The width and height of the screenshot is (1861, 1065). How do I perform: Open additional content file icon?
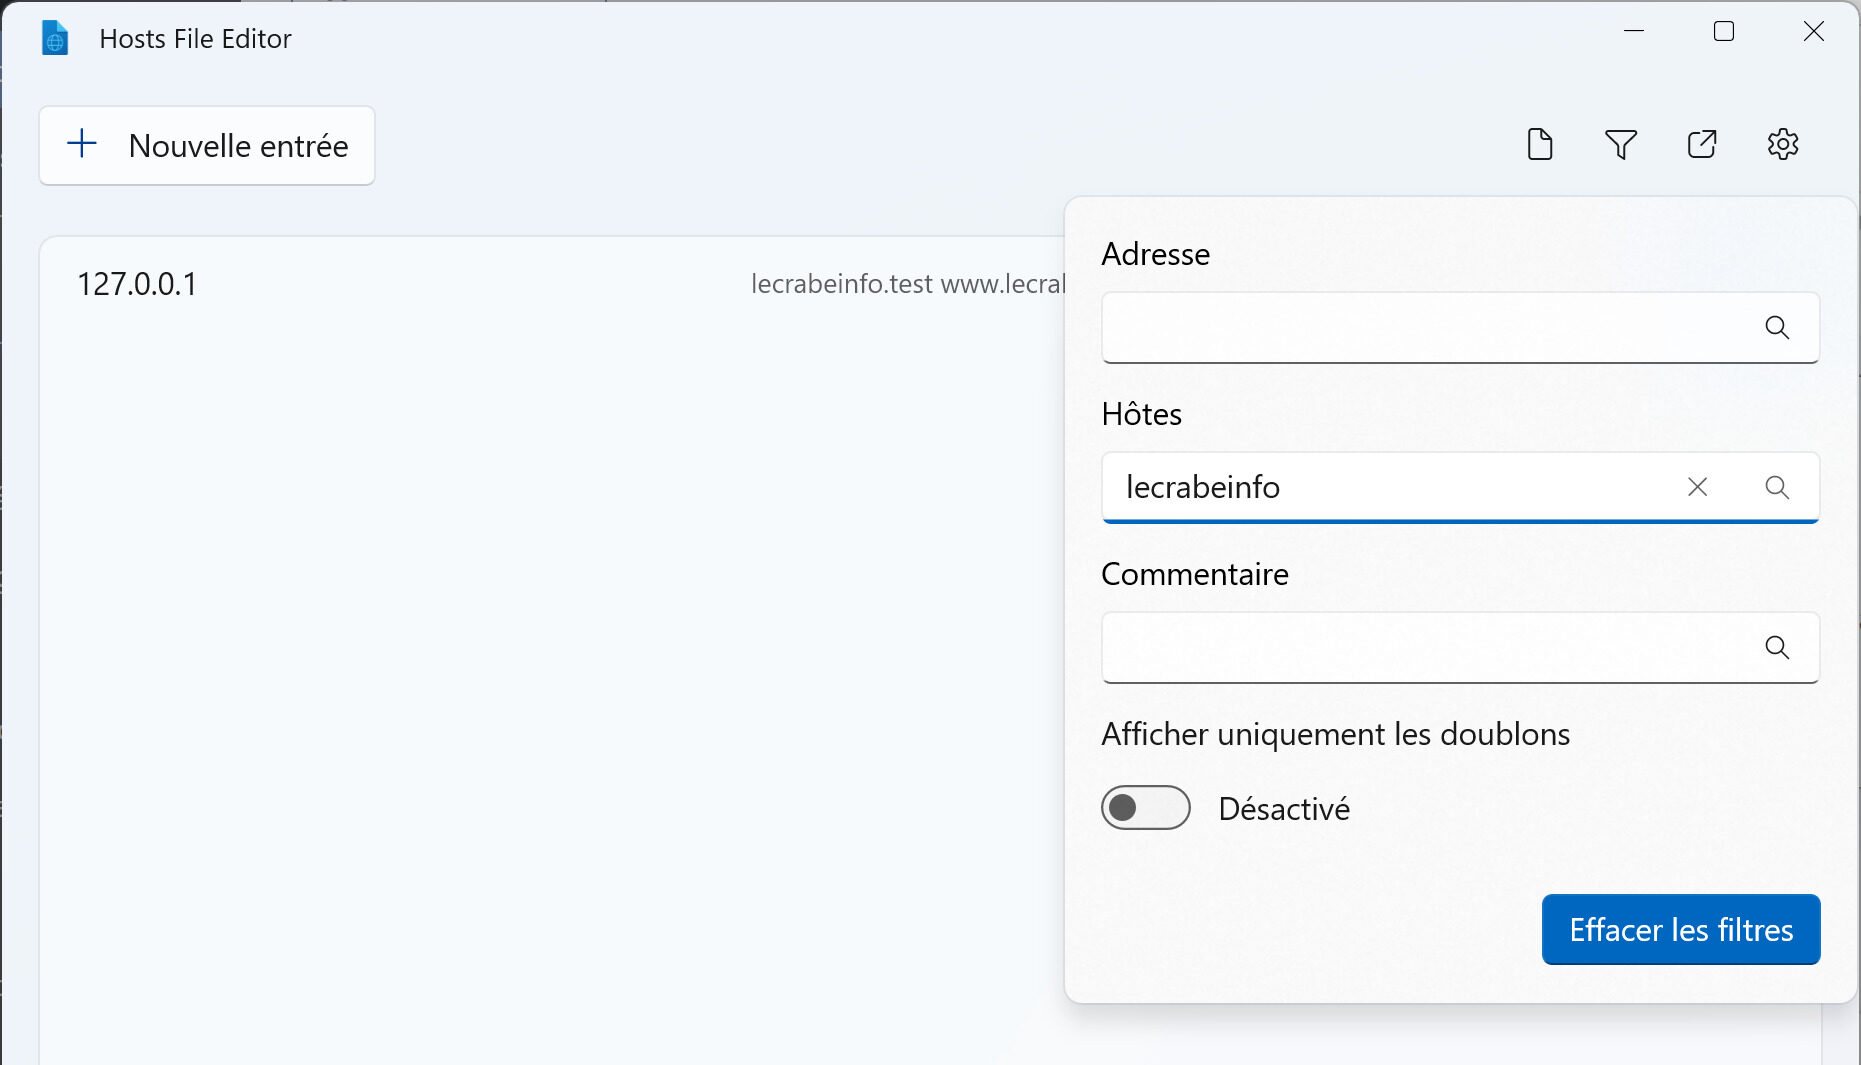click(1540, 145)
